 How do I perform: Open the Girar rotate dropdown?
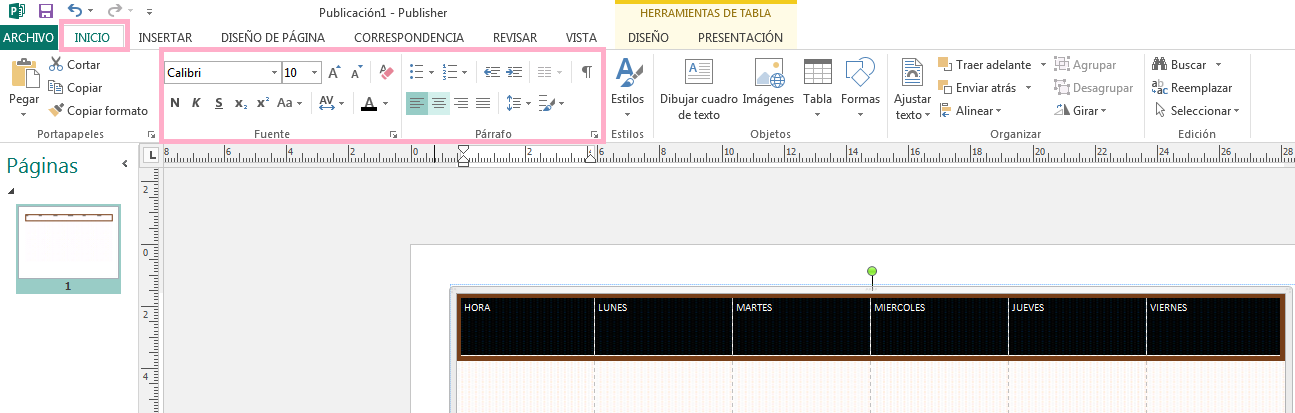point(1082,110)
